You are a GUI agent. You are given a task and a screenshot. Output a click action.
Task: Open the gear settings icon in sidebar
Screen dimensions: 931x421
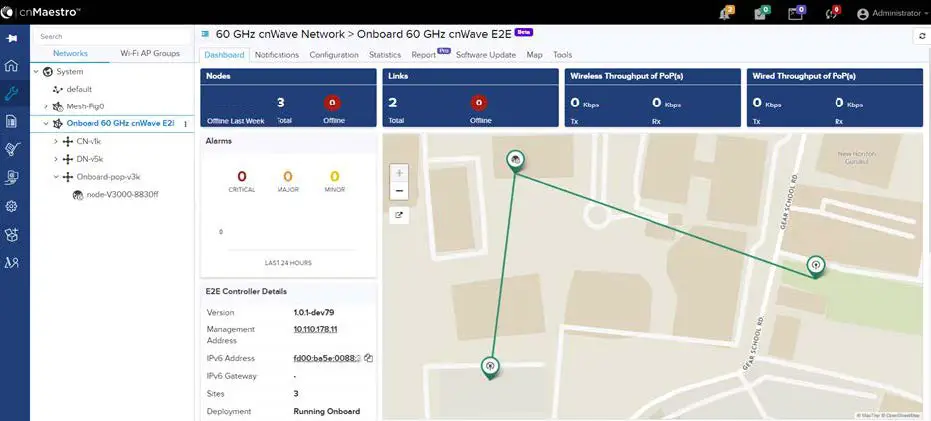coord(11,206)
